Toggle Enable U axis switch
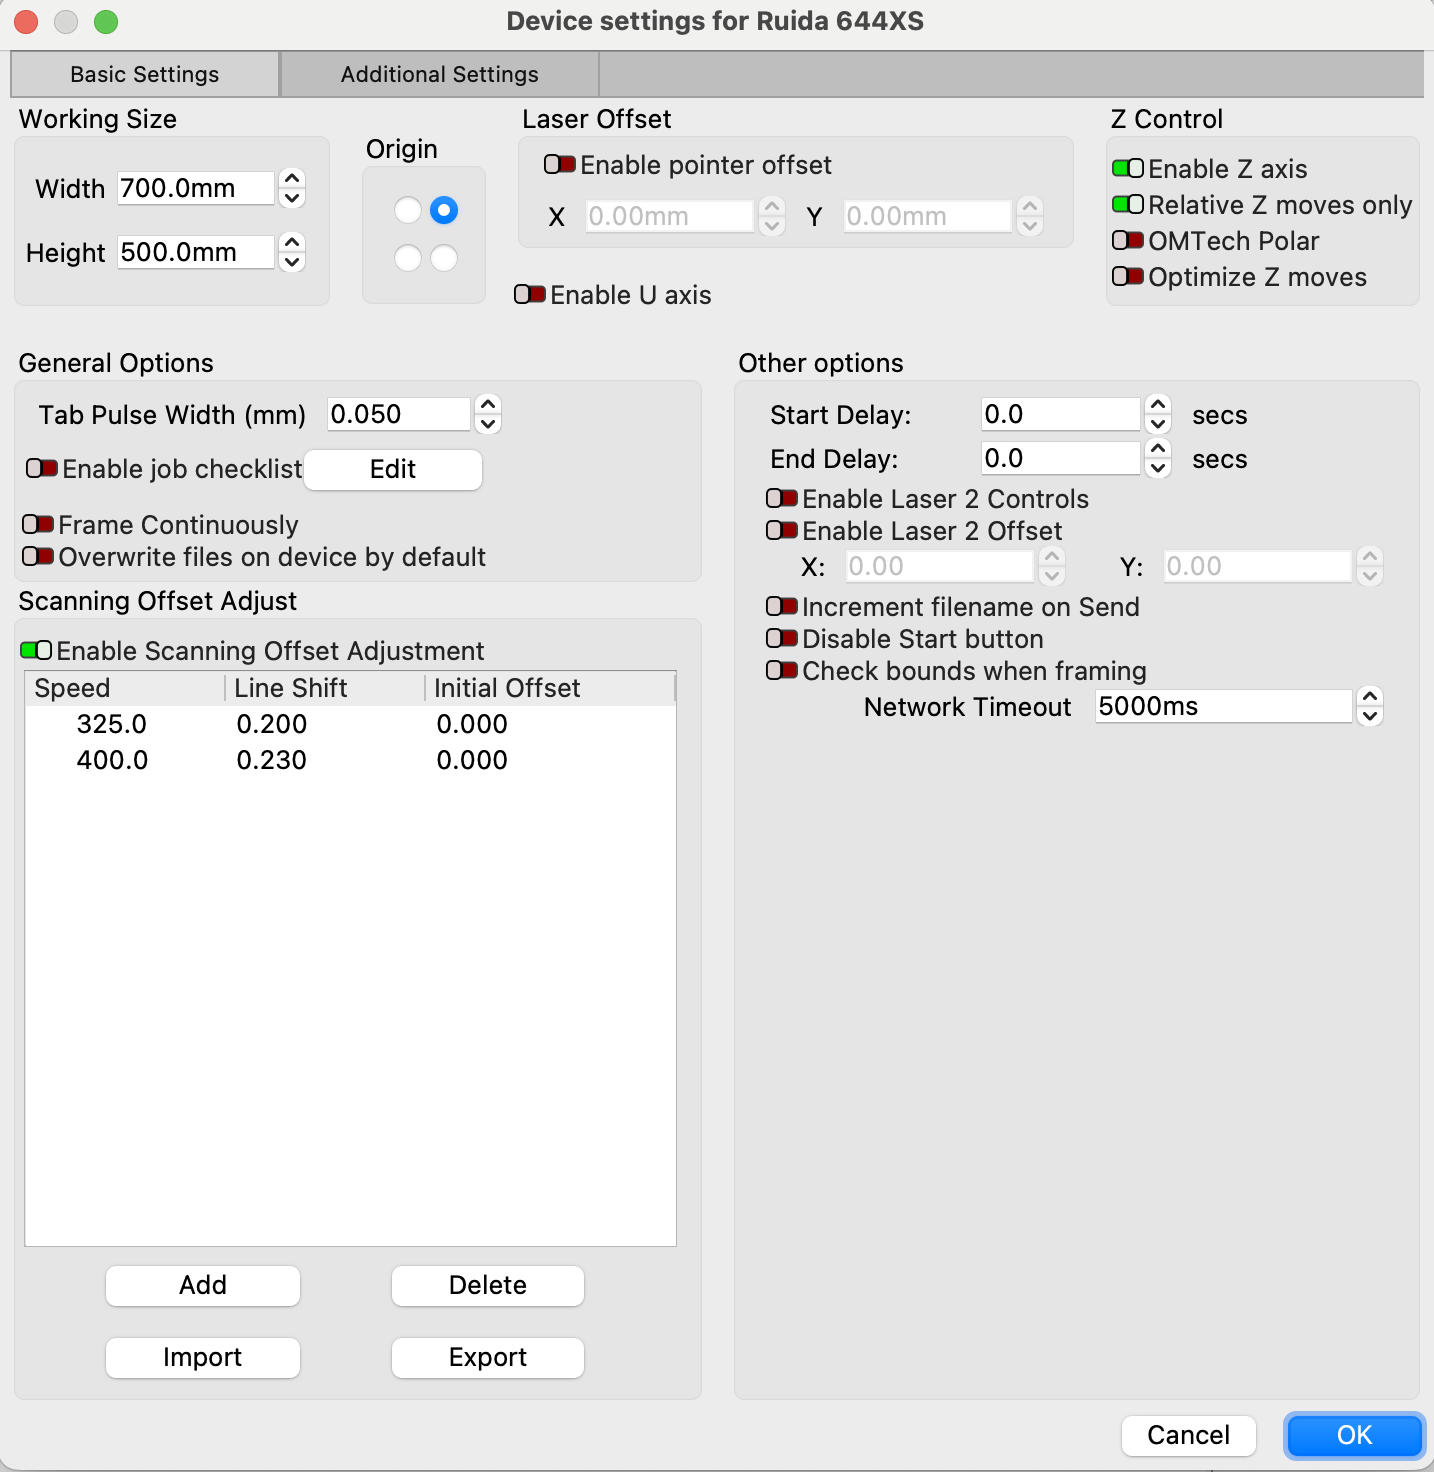This screenshot has width=1434, height=1472. [x=530, y=294]
